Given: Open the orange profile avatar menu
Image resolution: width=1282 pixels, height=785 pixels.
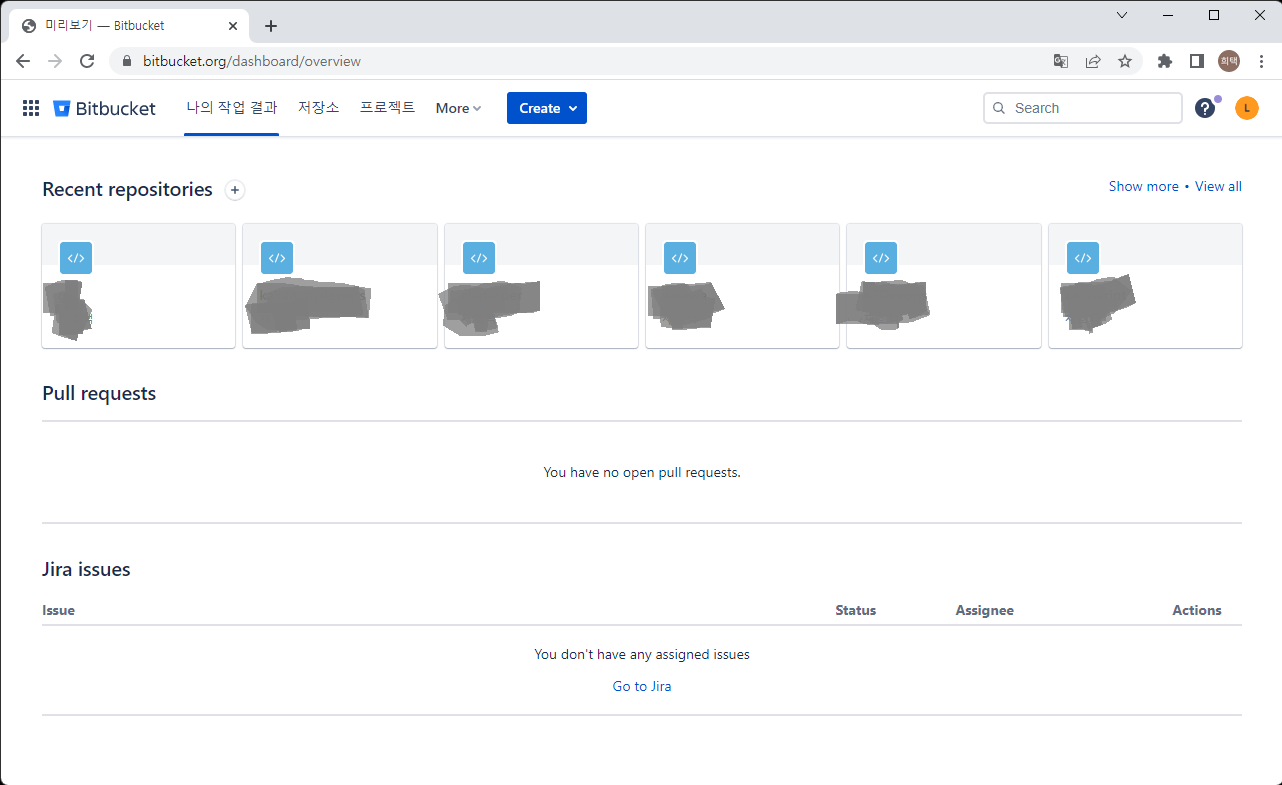Looking at the screenshot, I should point(1246,108).
